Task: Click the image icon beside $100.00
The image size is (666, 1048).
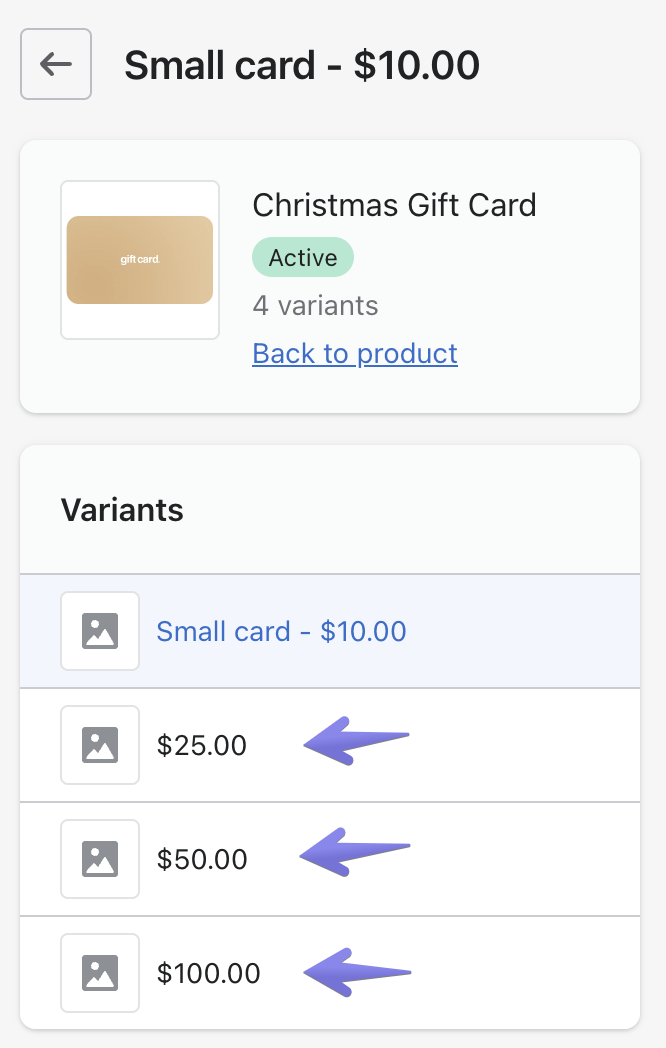Action: [100, 973]
